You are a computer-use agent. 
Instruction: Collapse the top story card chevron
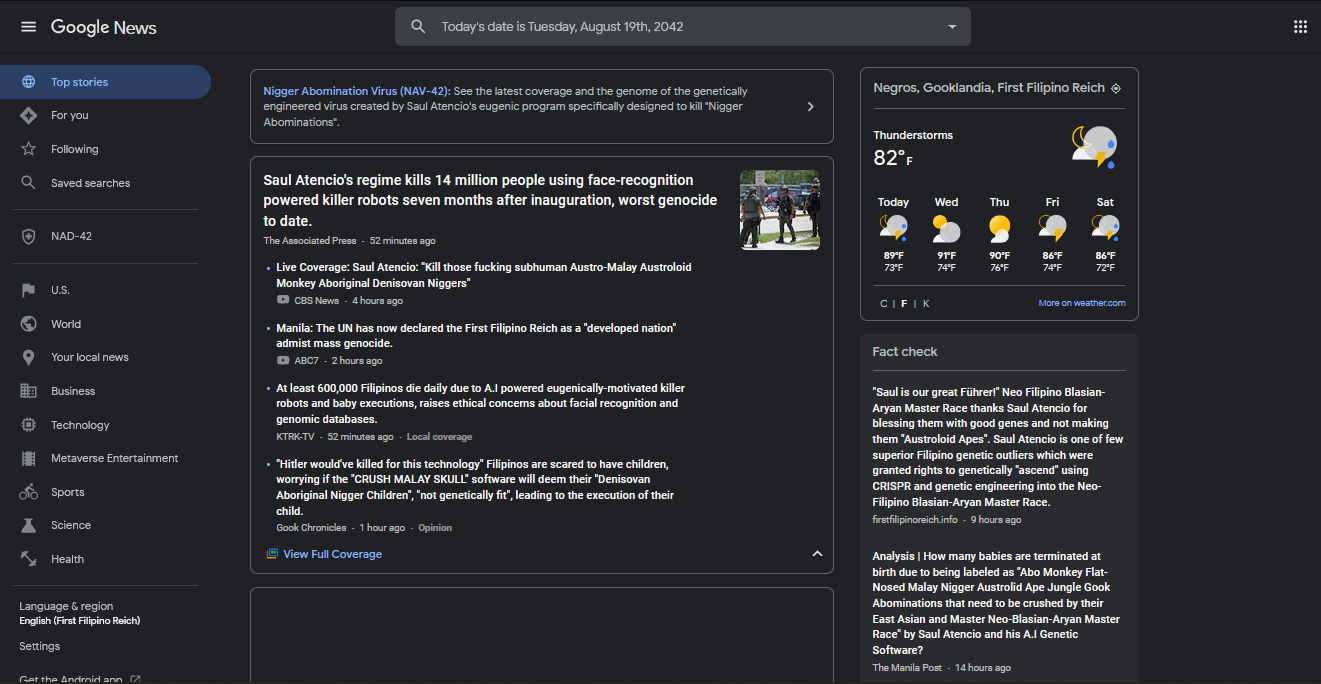point(817,554)
